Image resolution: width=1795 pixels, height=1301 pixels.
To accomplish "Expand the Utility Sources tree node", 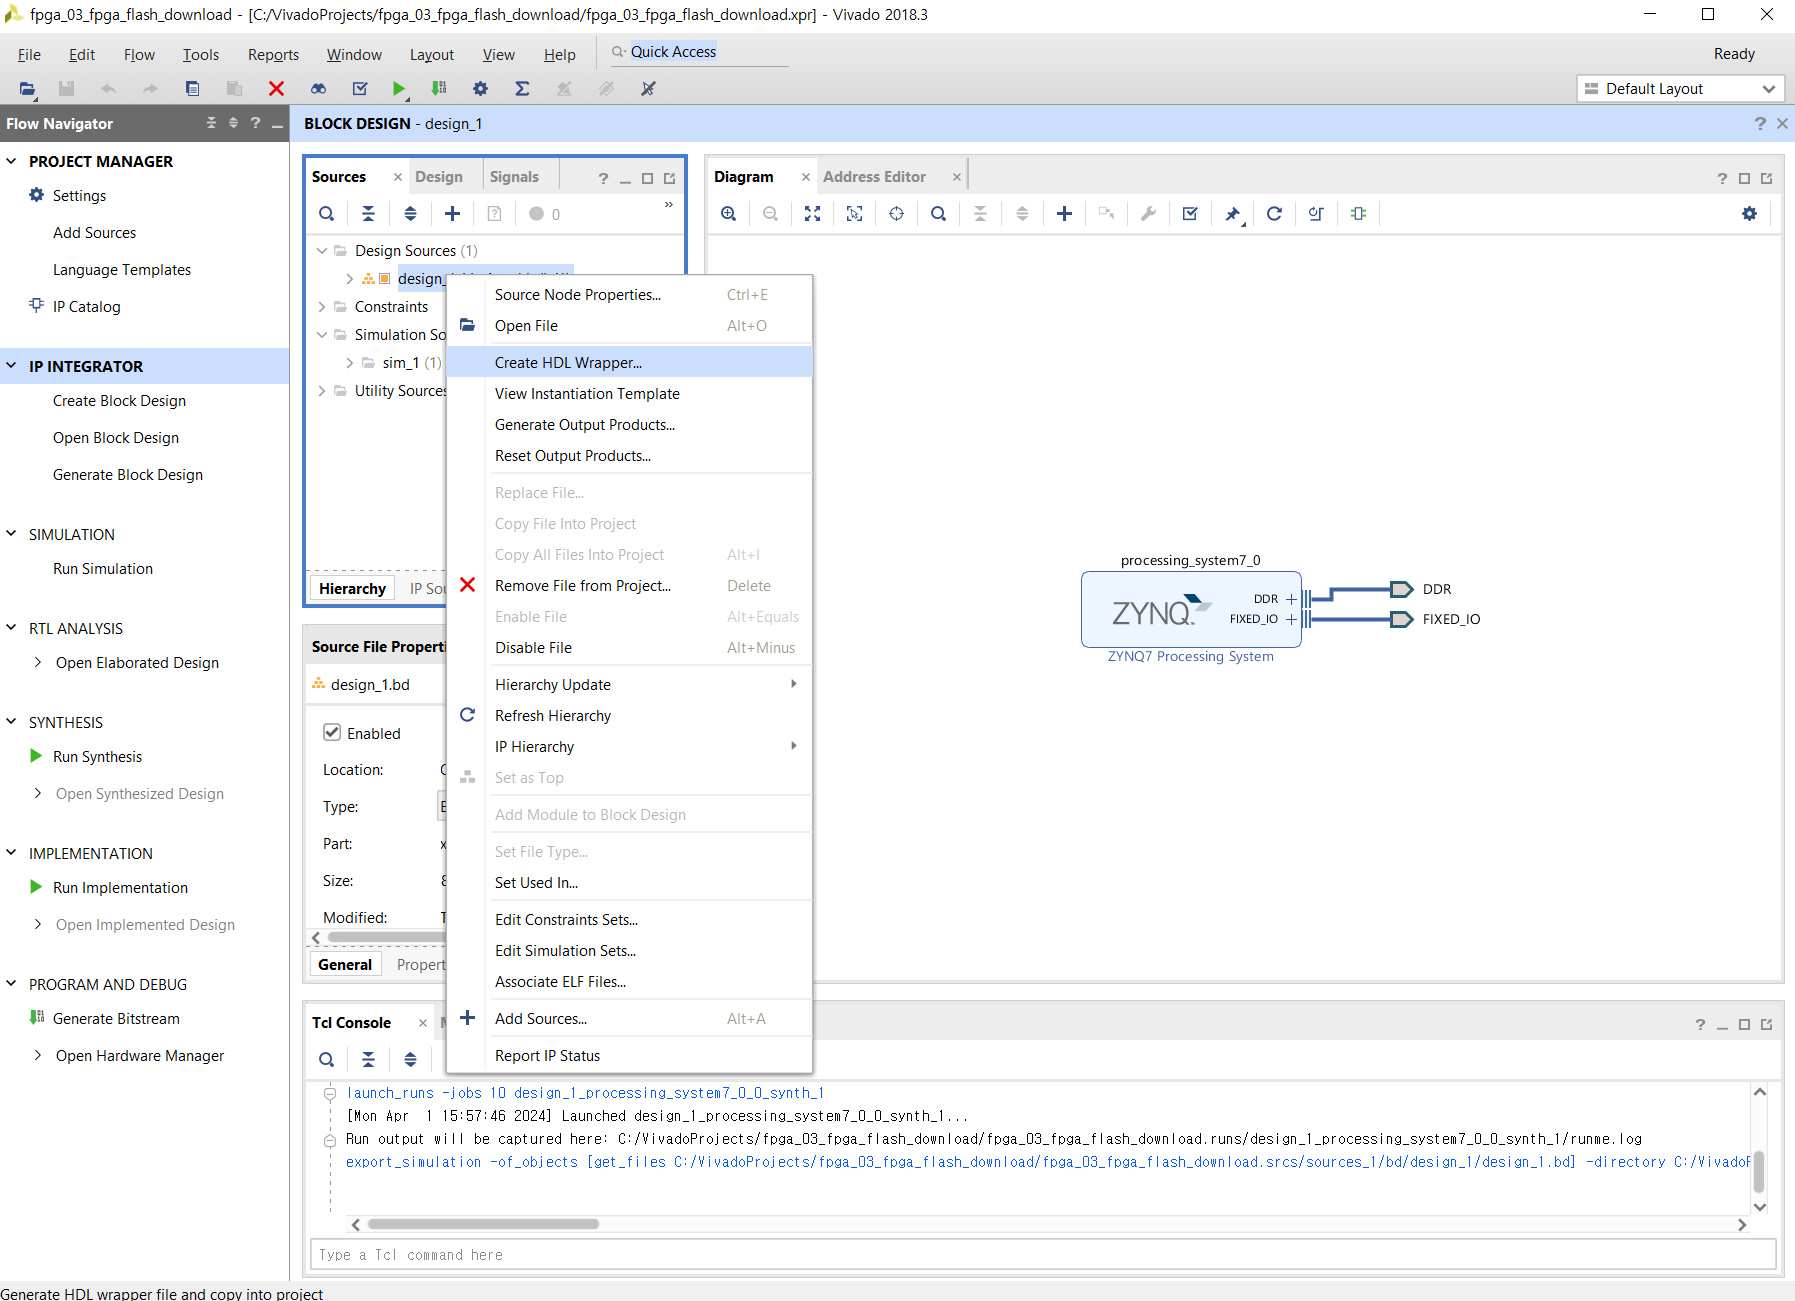I will coord(322,391).
